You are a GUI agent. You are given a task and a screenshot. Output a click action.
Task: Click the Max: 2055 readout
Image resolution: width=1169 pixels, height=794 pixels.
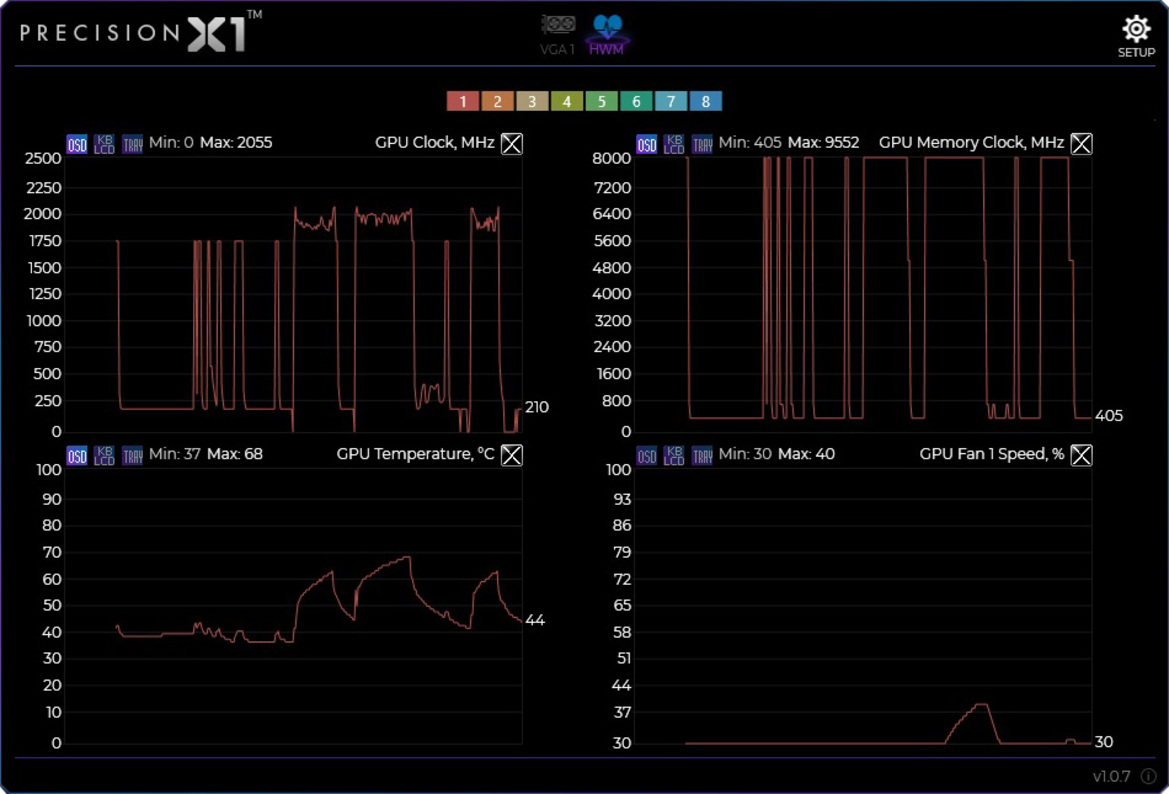[236, 143]
